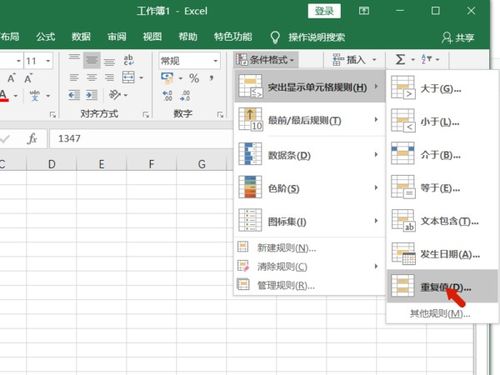Toggle wrap text icon

tap(129, 60)
